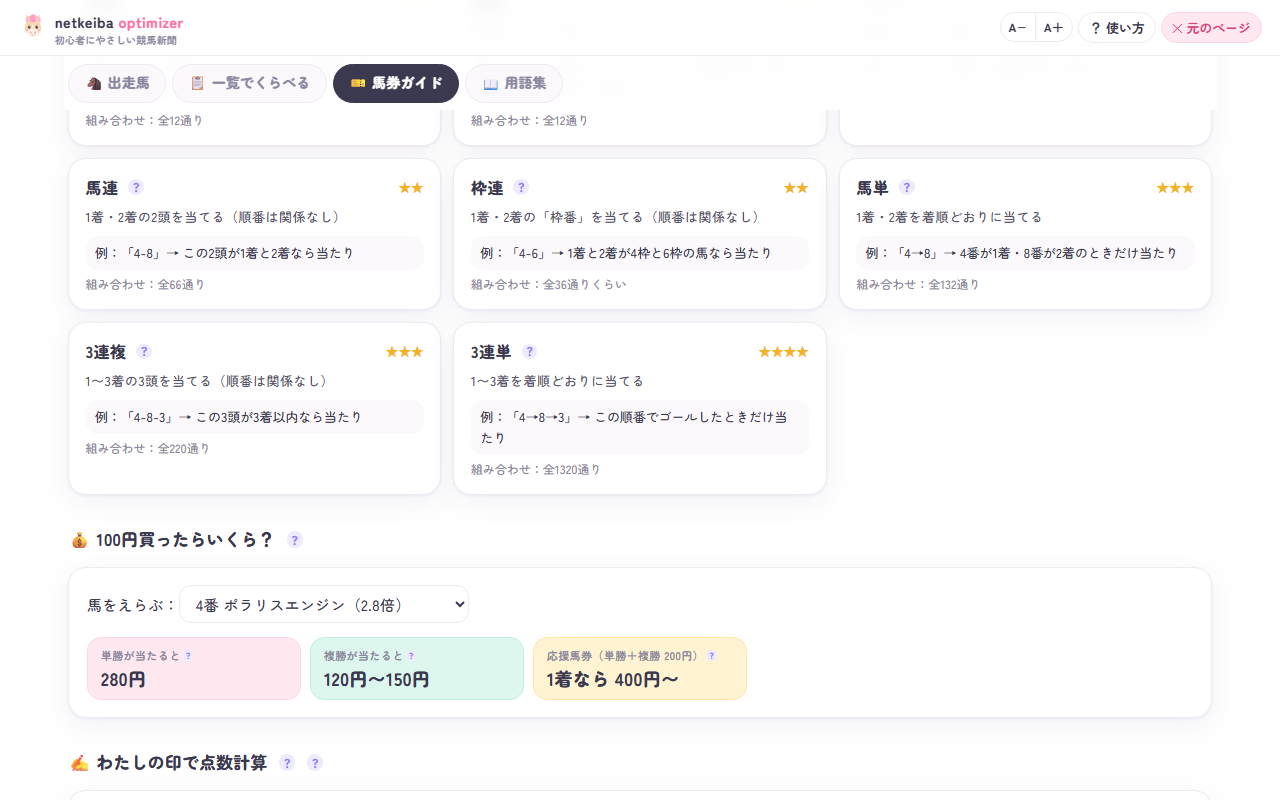Click help icon beside 応援馬券 label

tap(712, 656)
